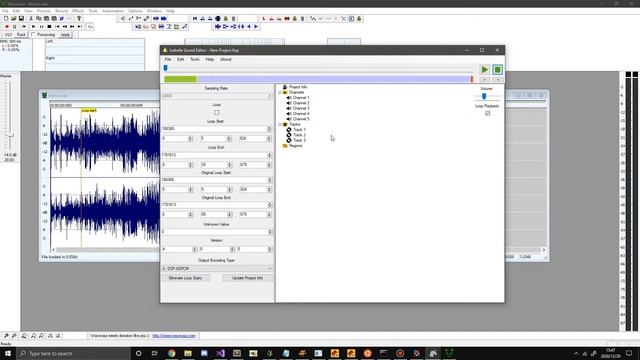The width and height of the screenshot is (640, 360).
Task: Select Channel 4 in the tree
Action: tap(301, 114)
